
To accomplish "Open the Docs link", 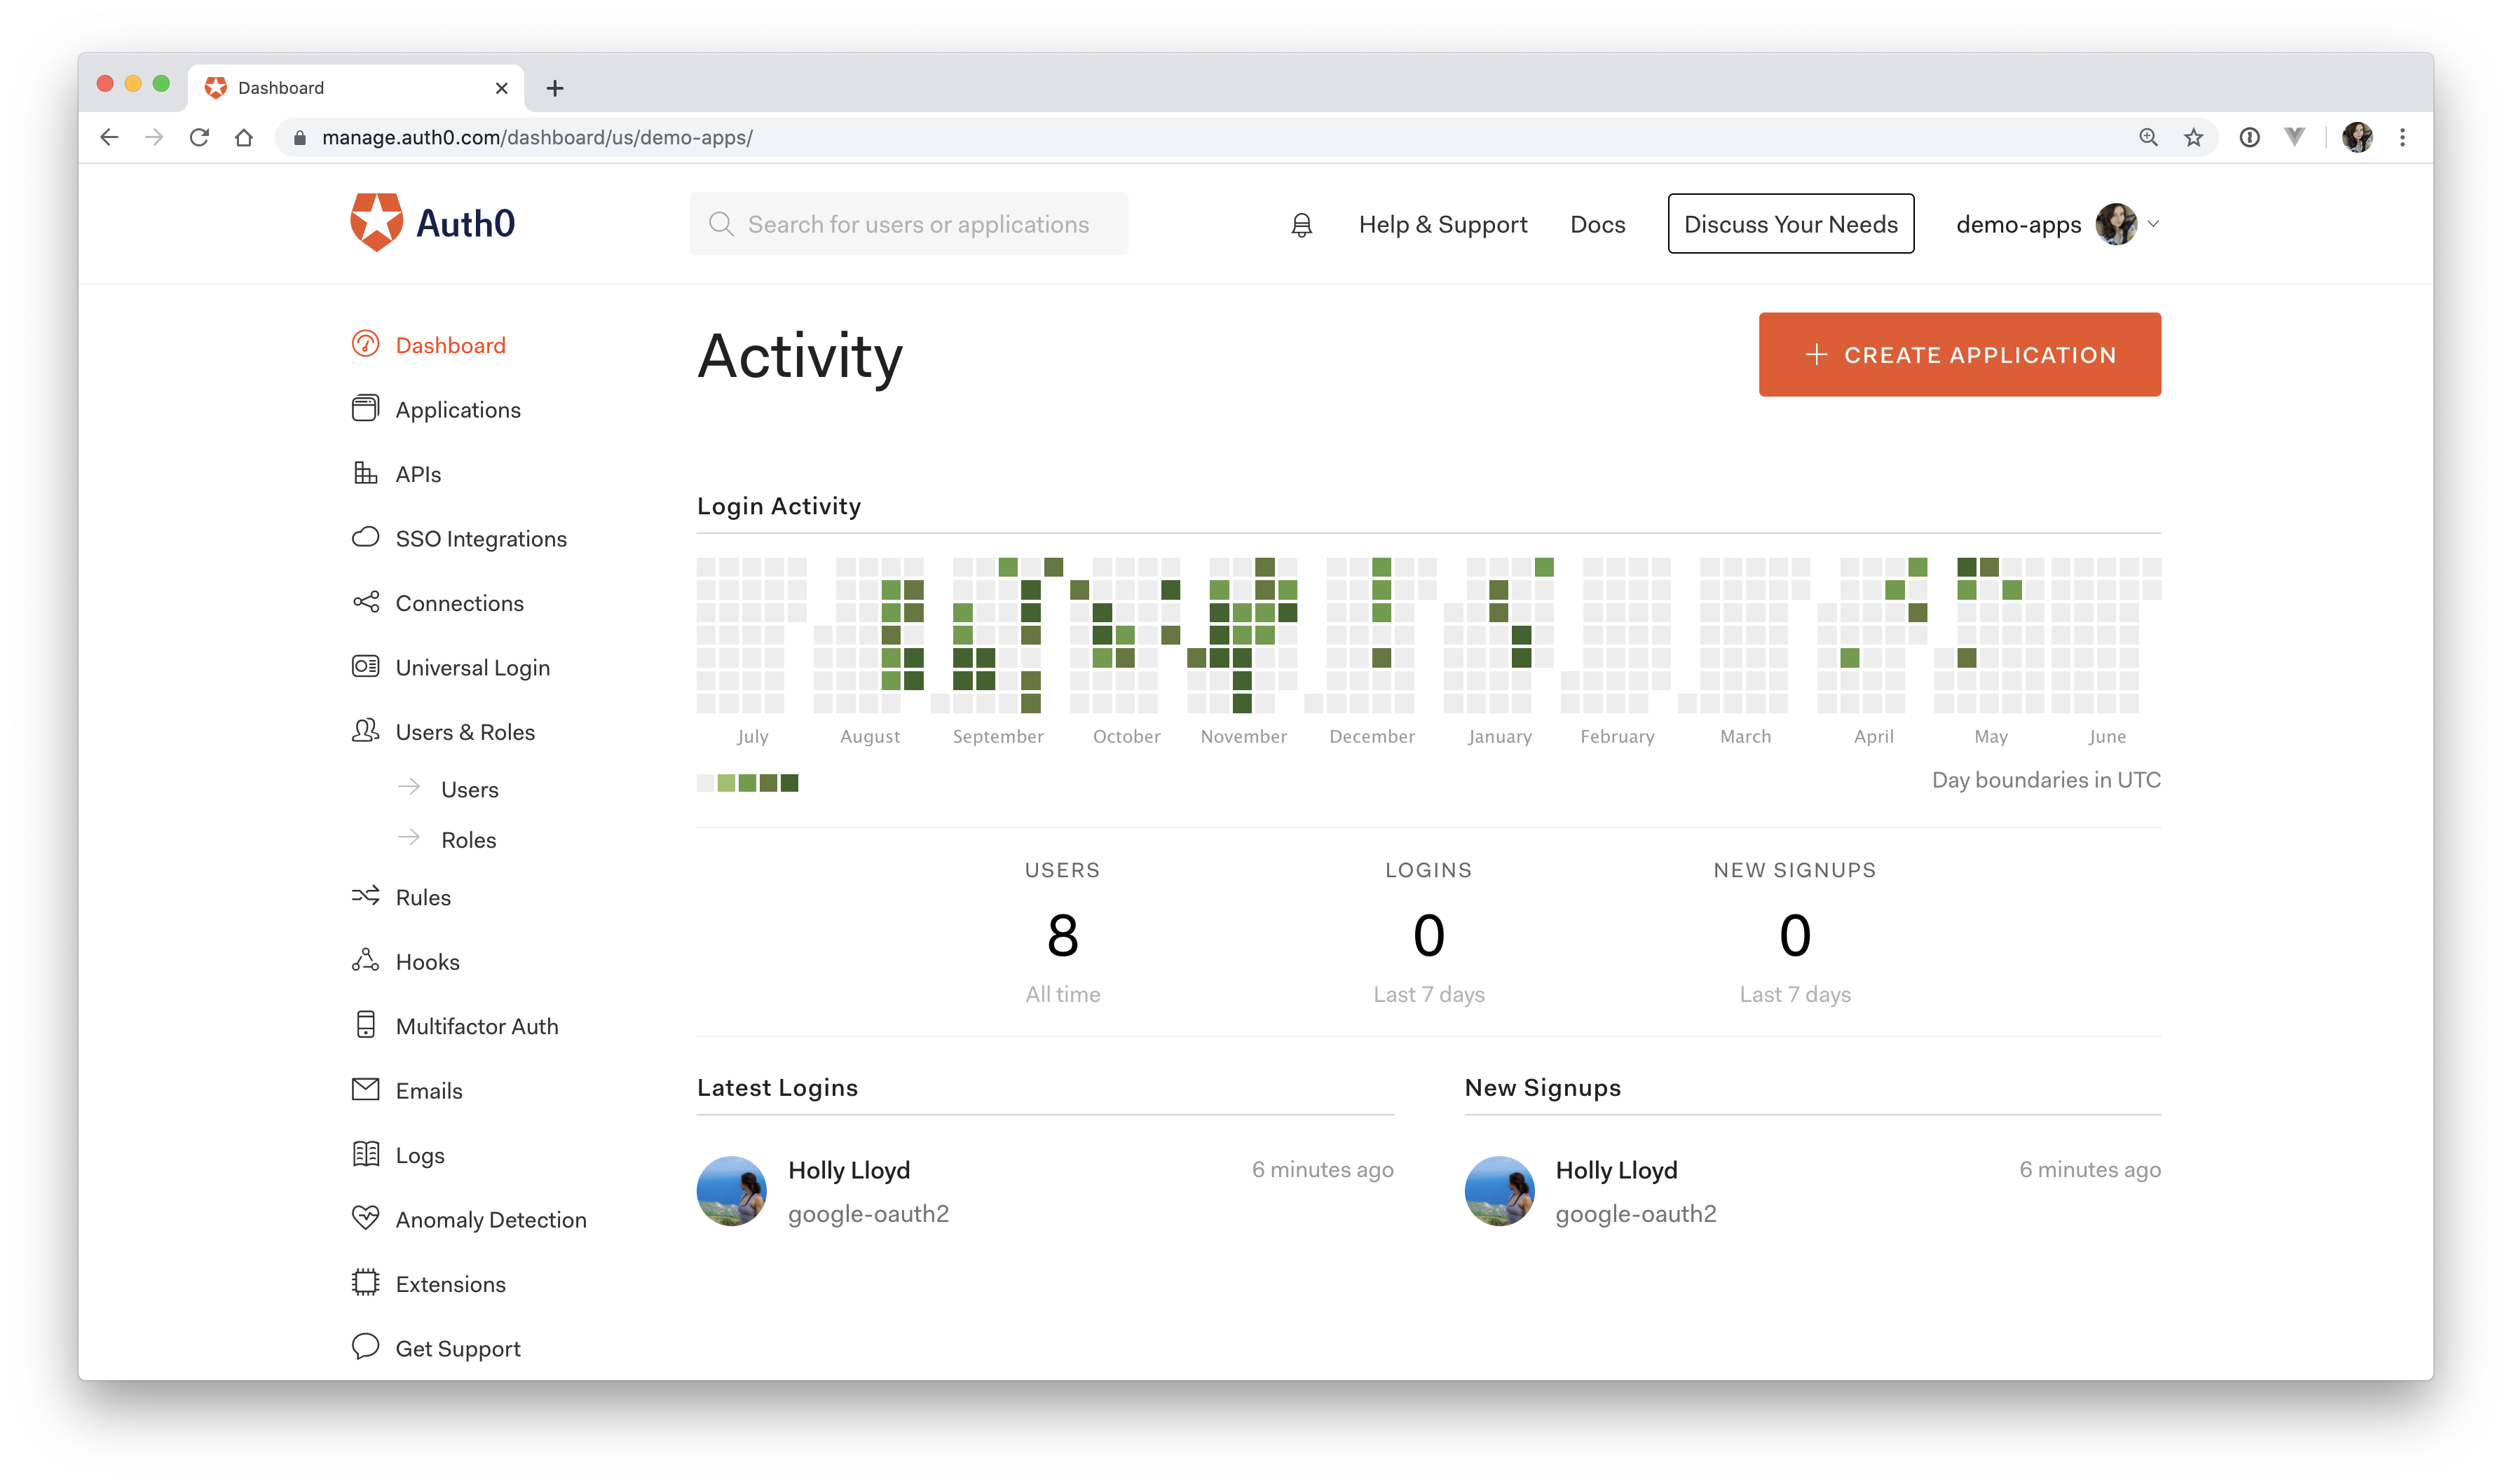I will click(1597, 225).
